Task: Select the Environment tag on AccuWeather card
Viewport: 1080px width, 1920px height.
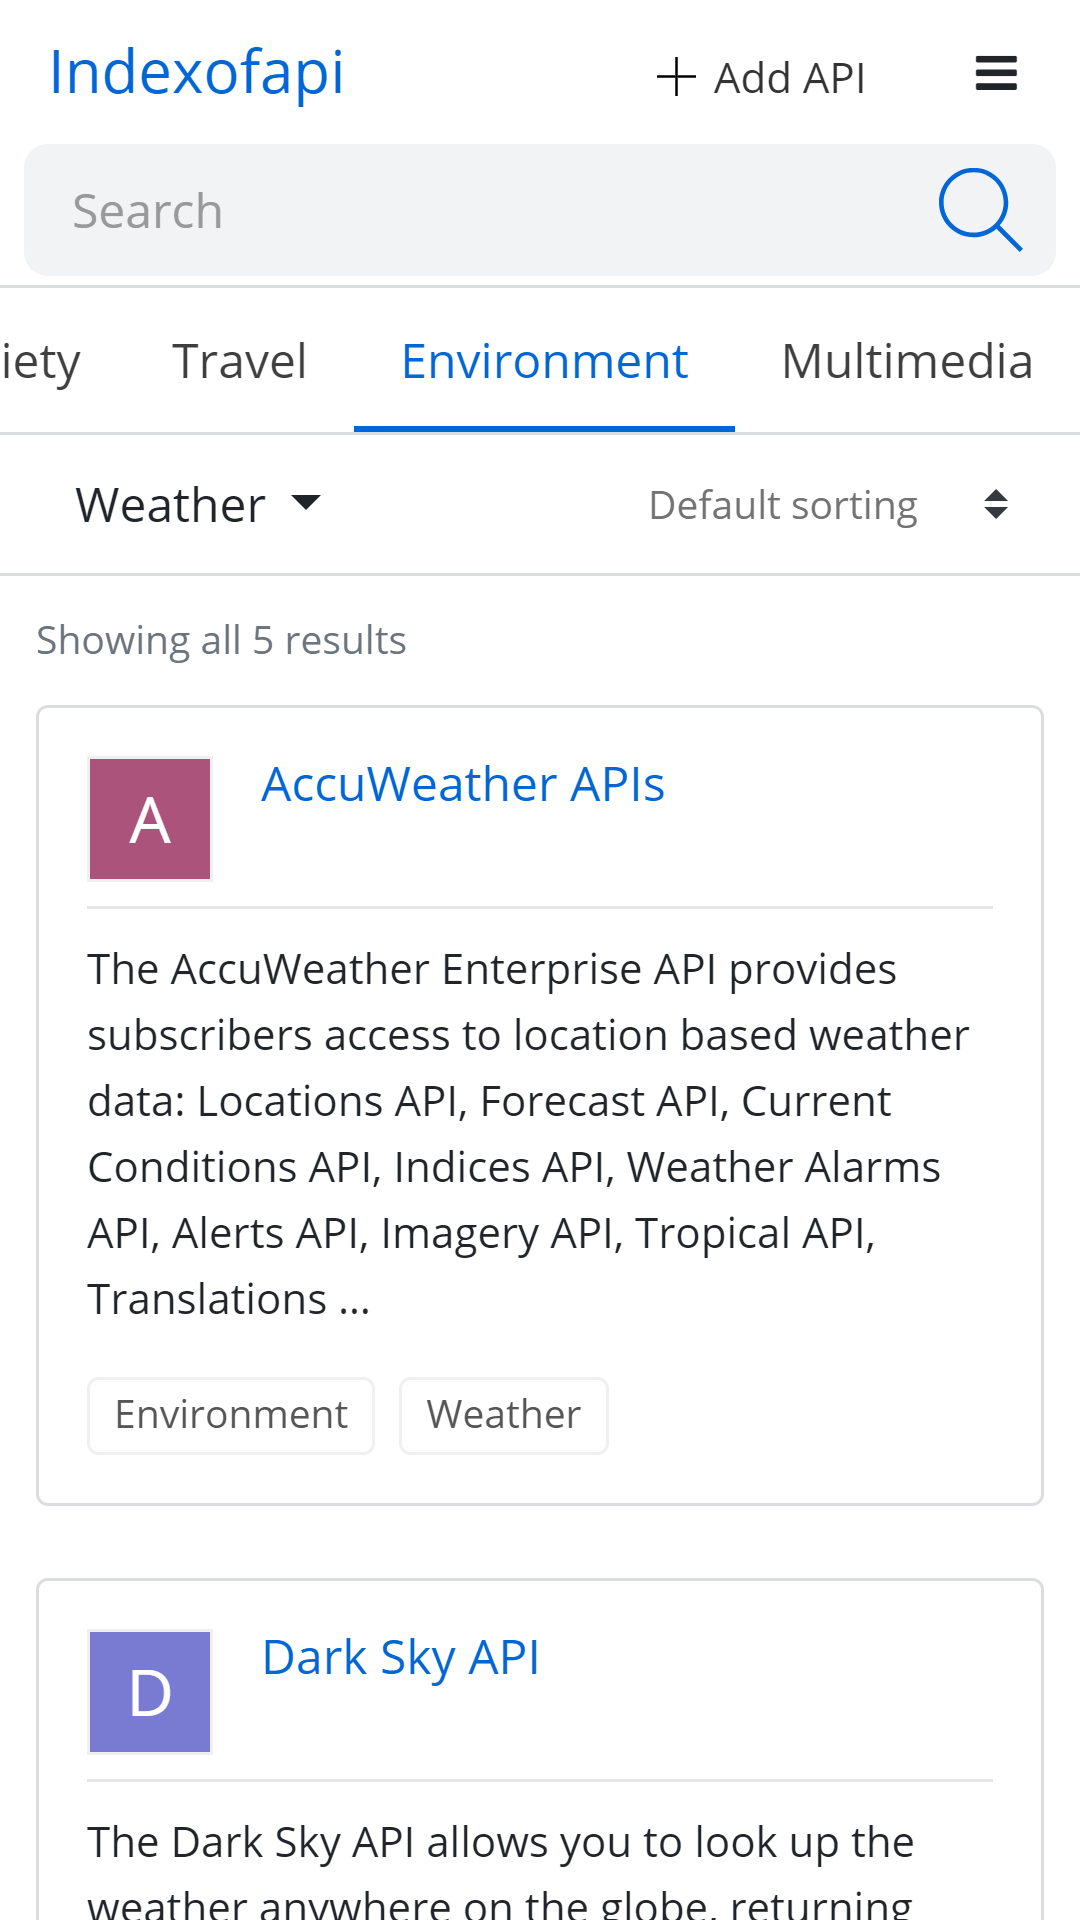Action: [x=230, y=1414]
